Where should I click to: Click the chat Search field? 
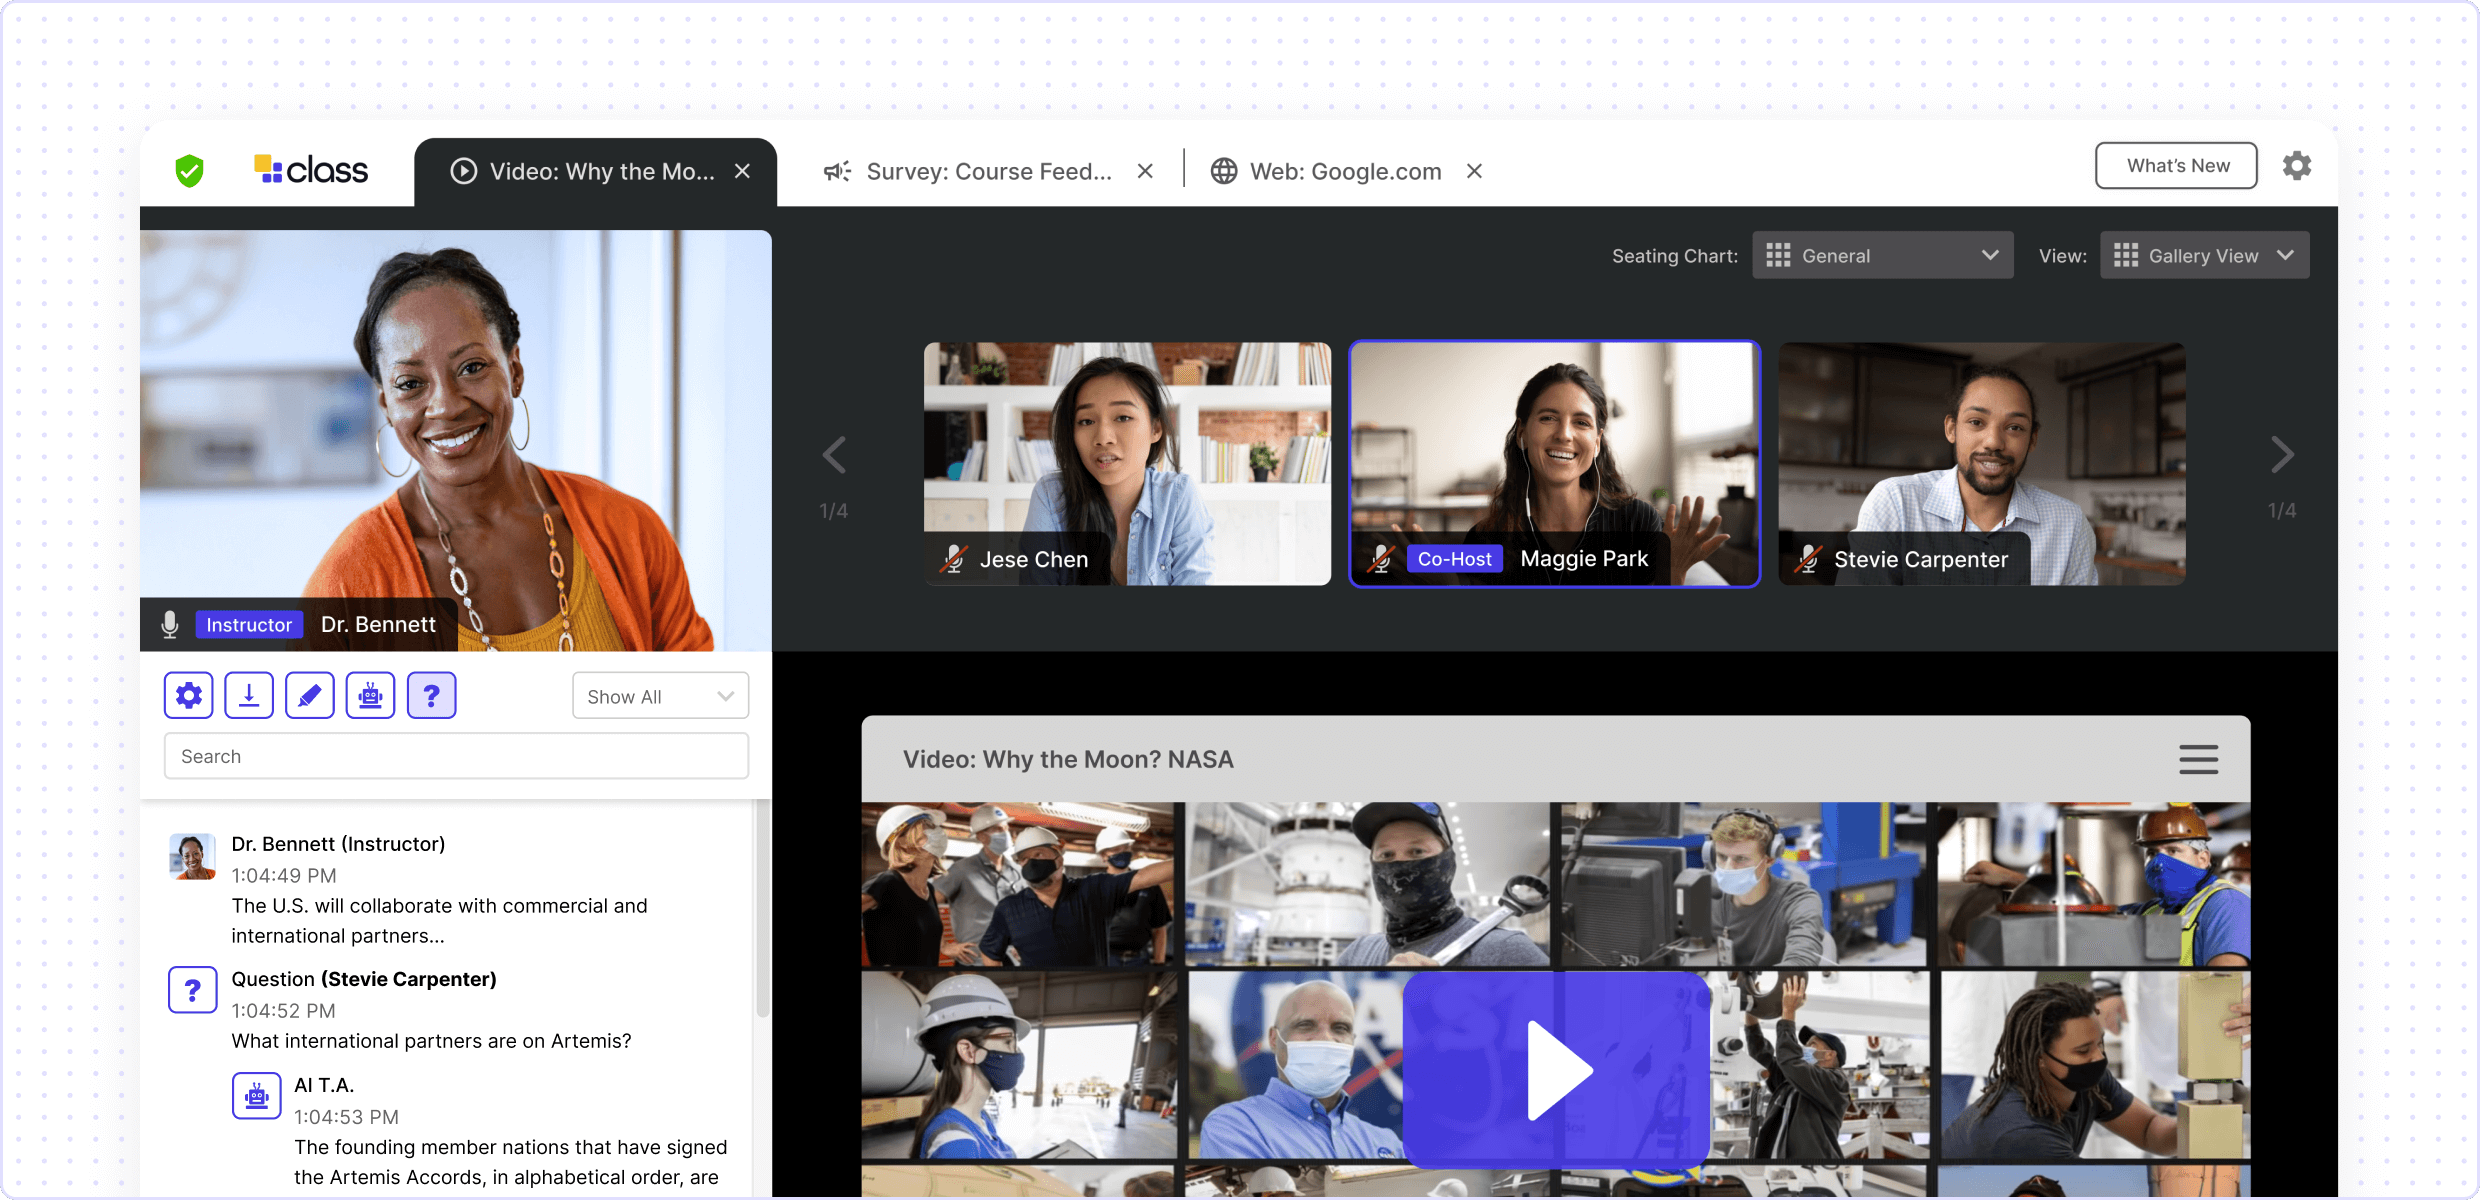click(x=456, y=756)
